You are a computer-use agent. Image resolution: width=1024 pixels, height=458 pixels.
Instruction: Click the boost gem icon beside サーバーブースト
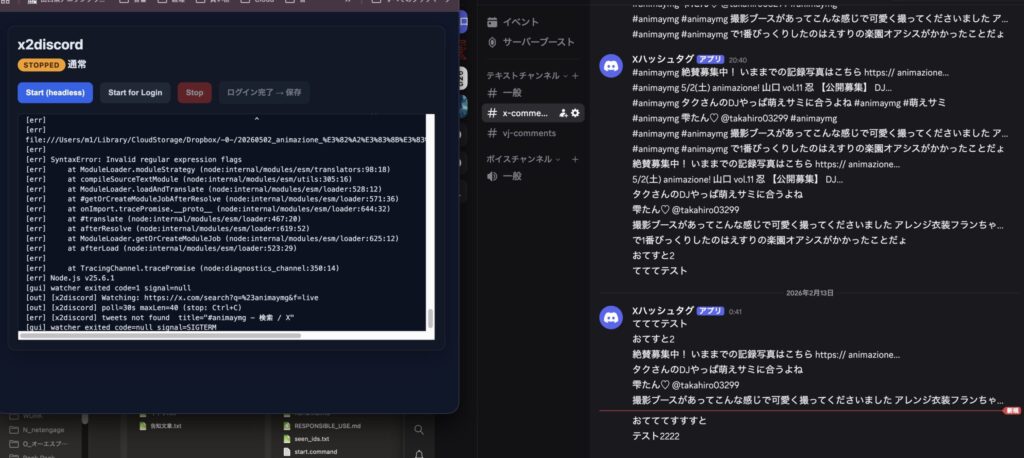coord(492,42)
